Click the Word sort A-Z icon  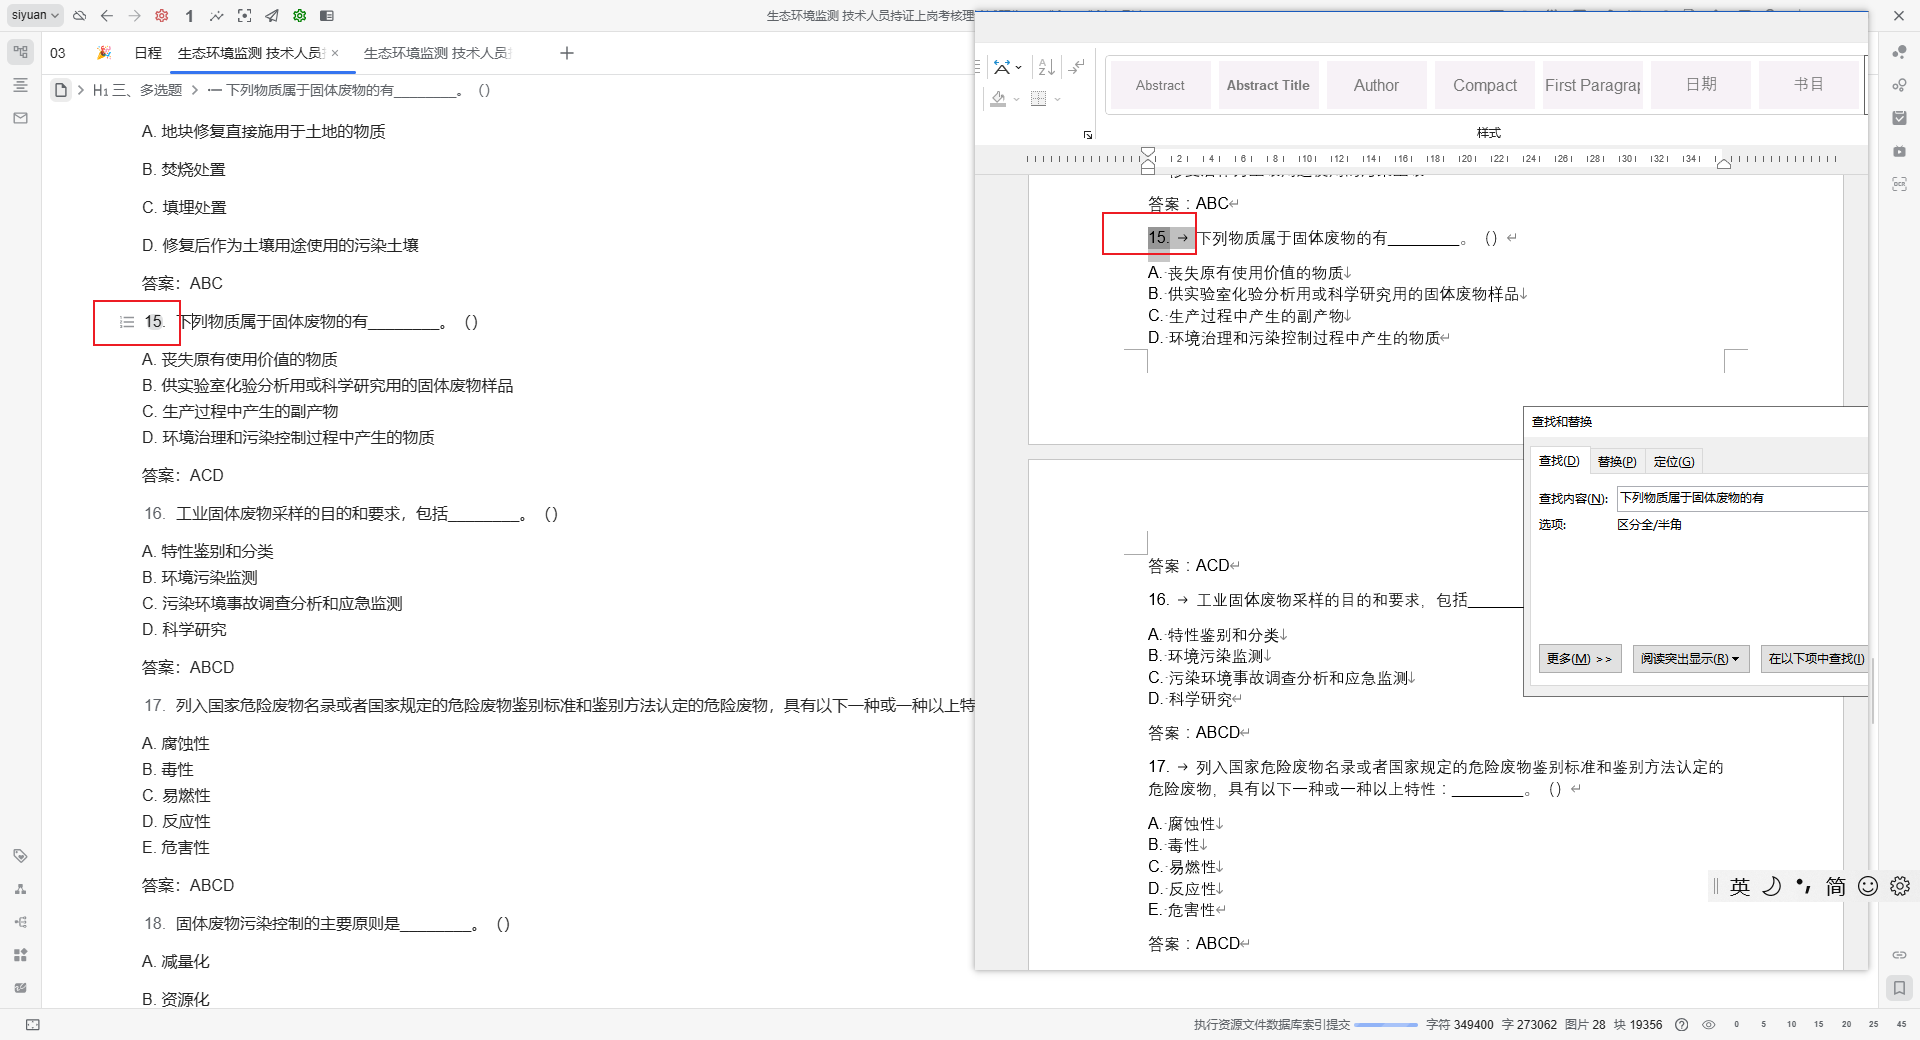(x=1046, y=67)
